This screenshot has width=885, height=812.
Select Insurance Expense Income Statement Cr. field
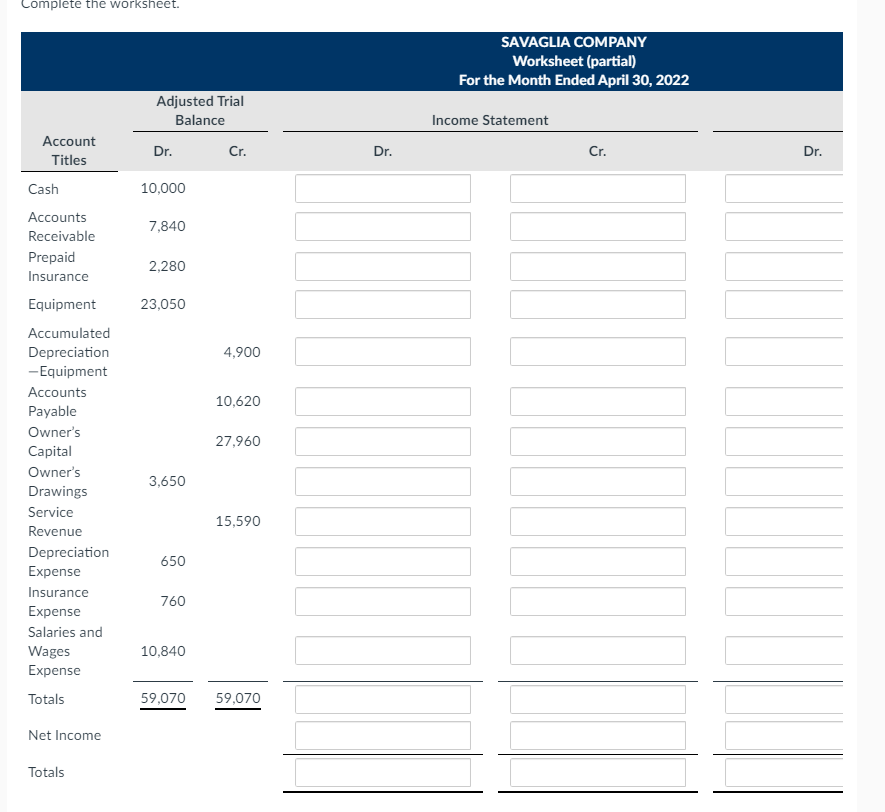point(598,602)
